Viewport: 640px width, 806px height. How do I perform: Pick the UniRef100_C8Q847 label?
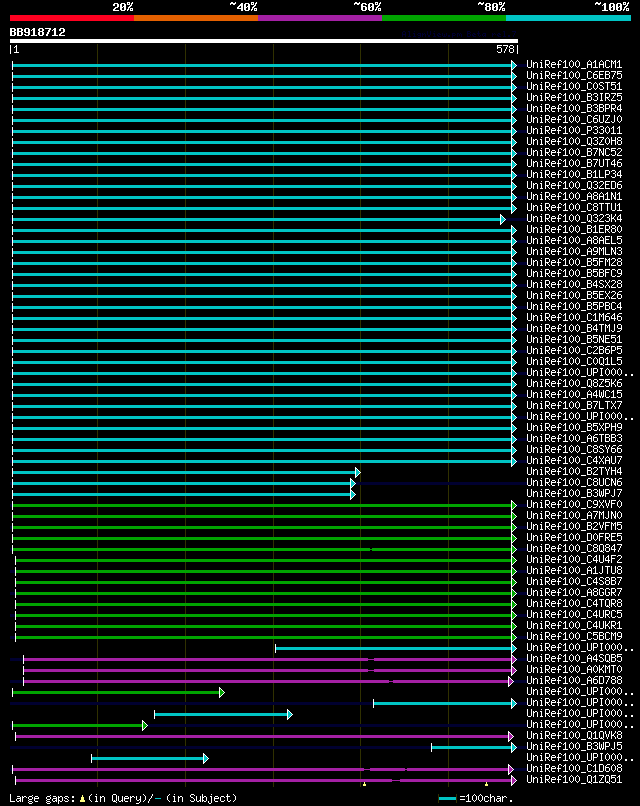574,548
